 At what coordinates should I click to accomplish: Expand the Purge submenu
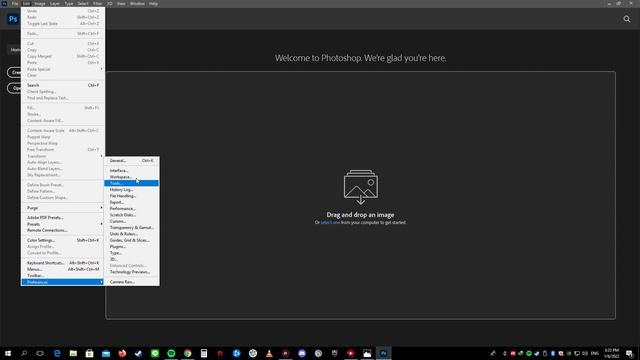63,208
